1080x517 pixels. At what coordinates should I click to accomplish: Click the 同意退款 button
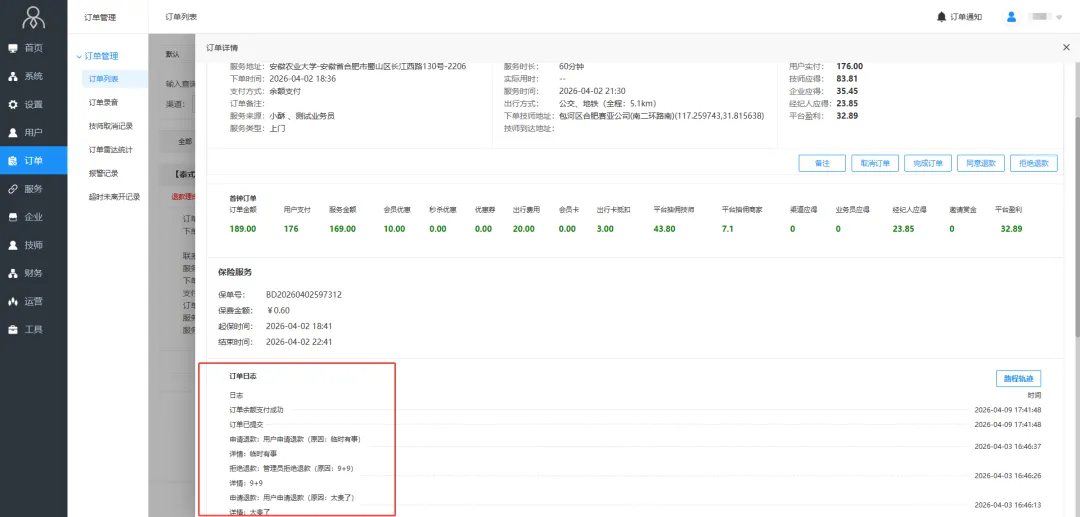click(978, 163)
